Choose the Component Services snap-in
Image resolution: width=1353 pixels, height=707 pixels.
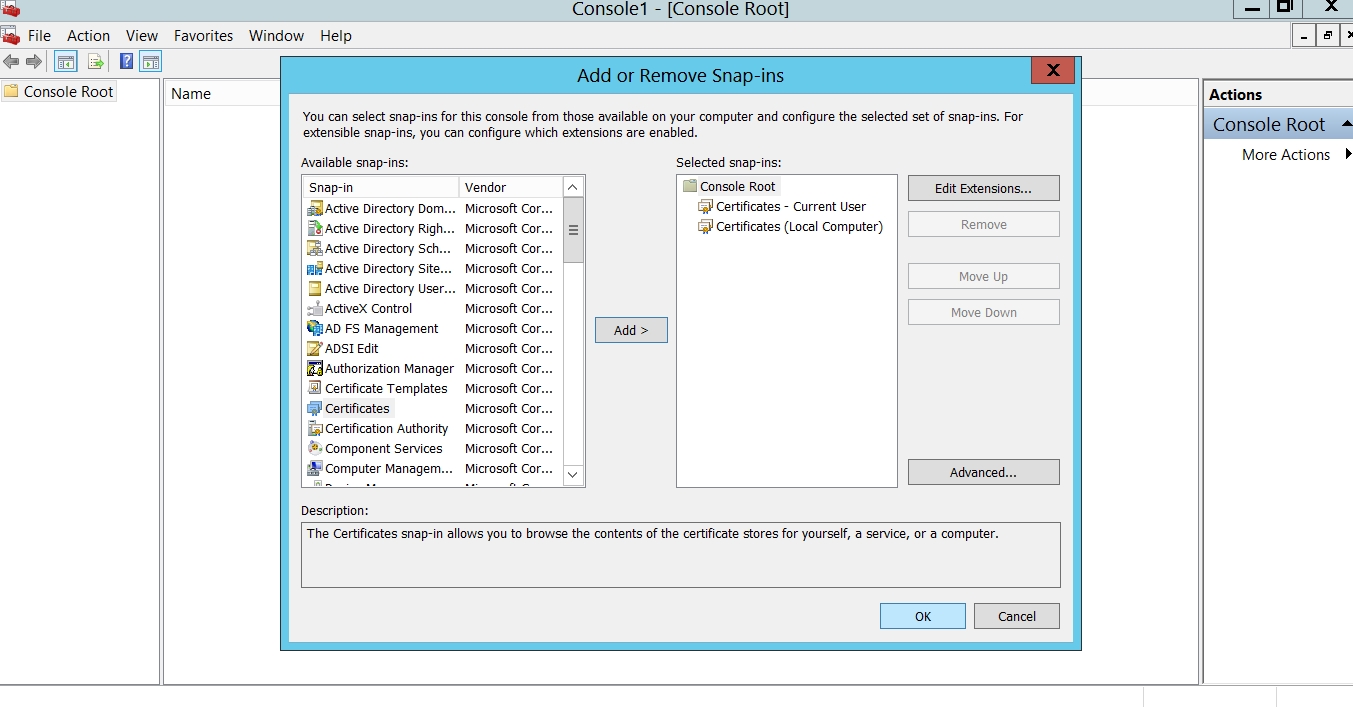click(x=383, y=449)
